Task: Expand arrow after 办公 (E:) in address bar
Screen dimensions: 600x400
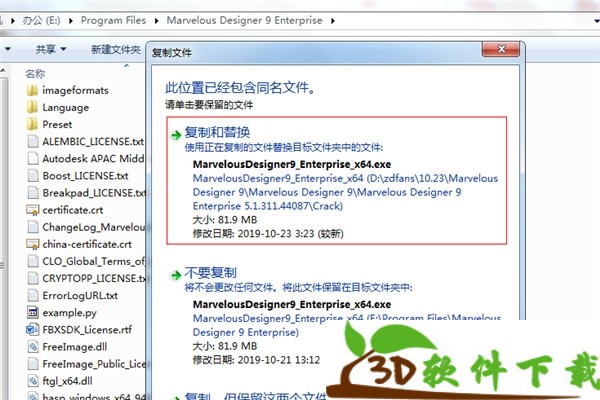Action: tap(71, 21)
